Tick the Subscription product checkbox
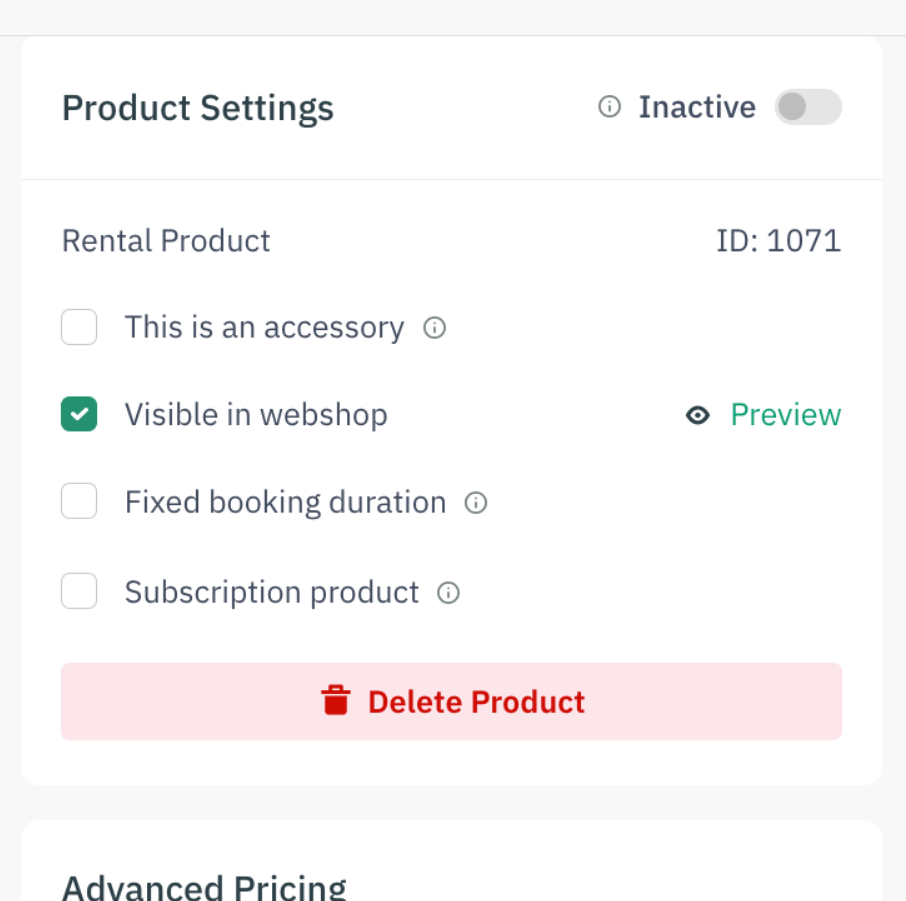 point(79,591)
